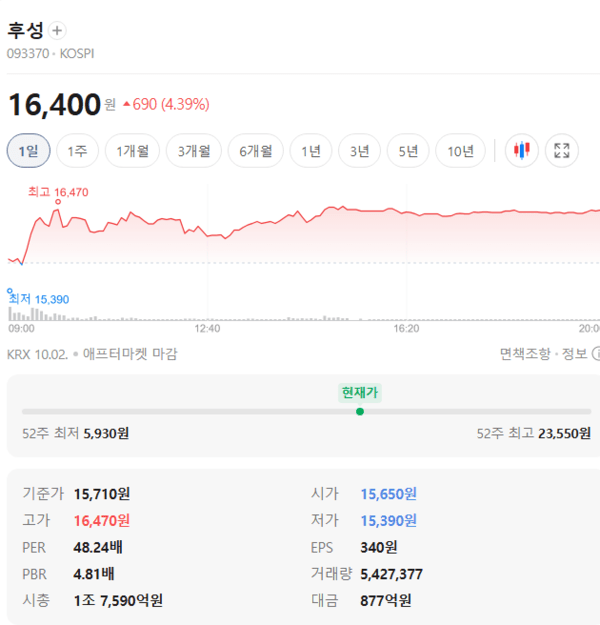Click the PBR 4.81배 value
The height and width of the screenshot is (625, 600).
pyautogui.click(x=94, y=574)
